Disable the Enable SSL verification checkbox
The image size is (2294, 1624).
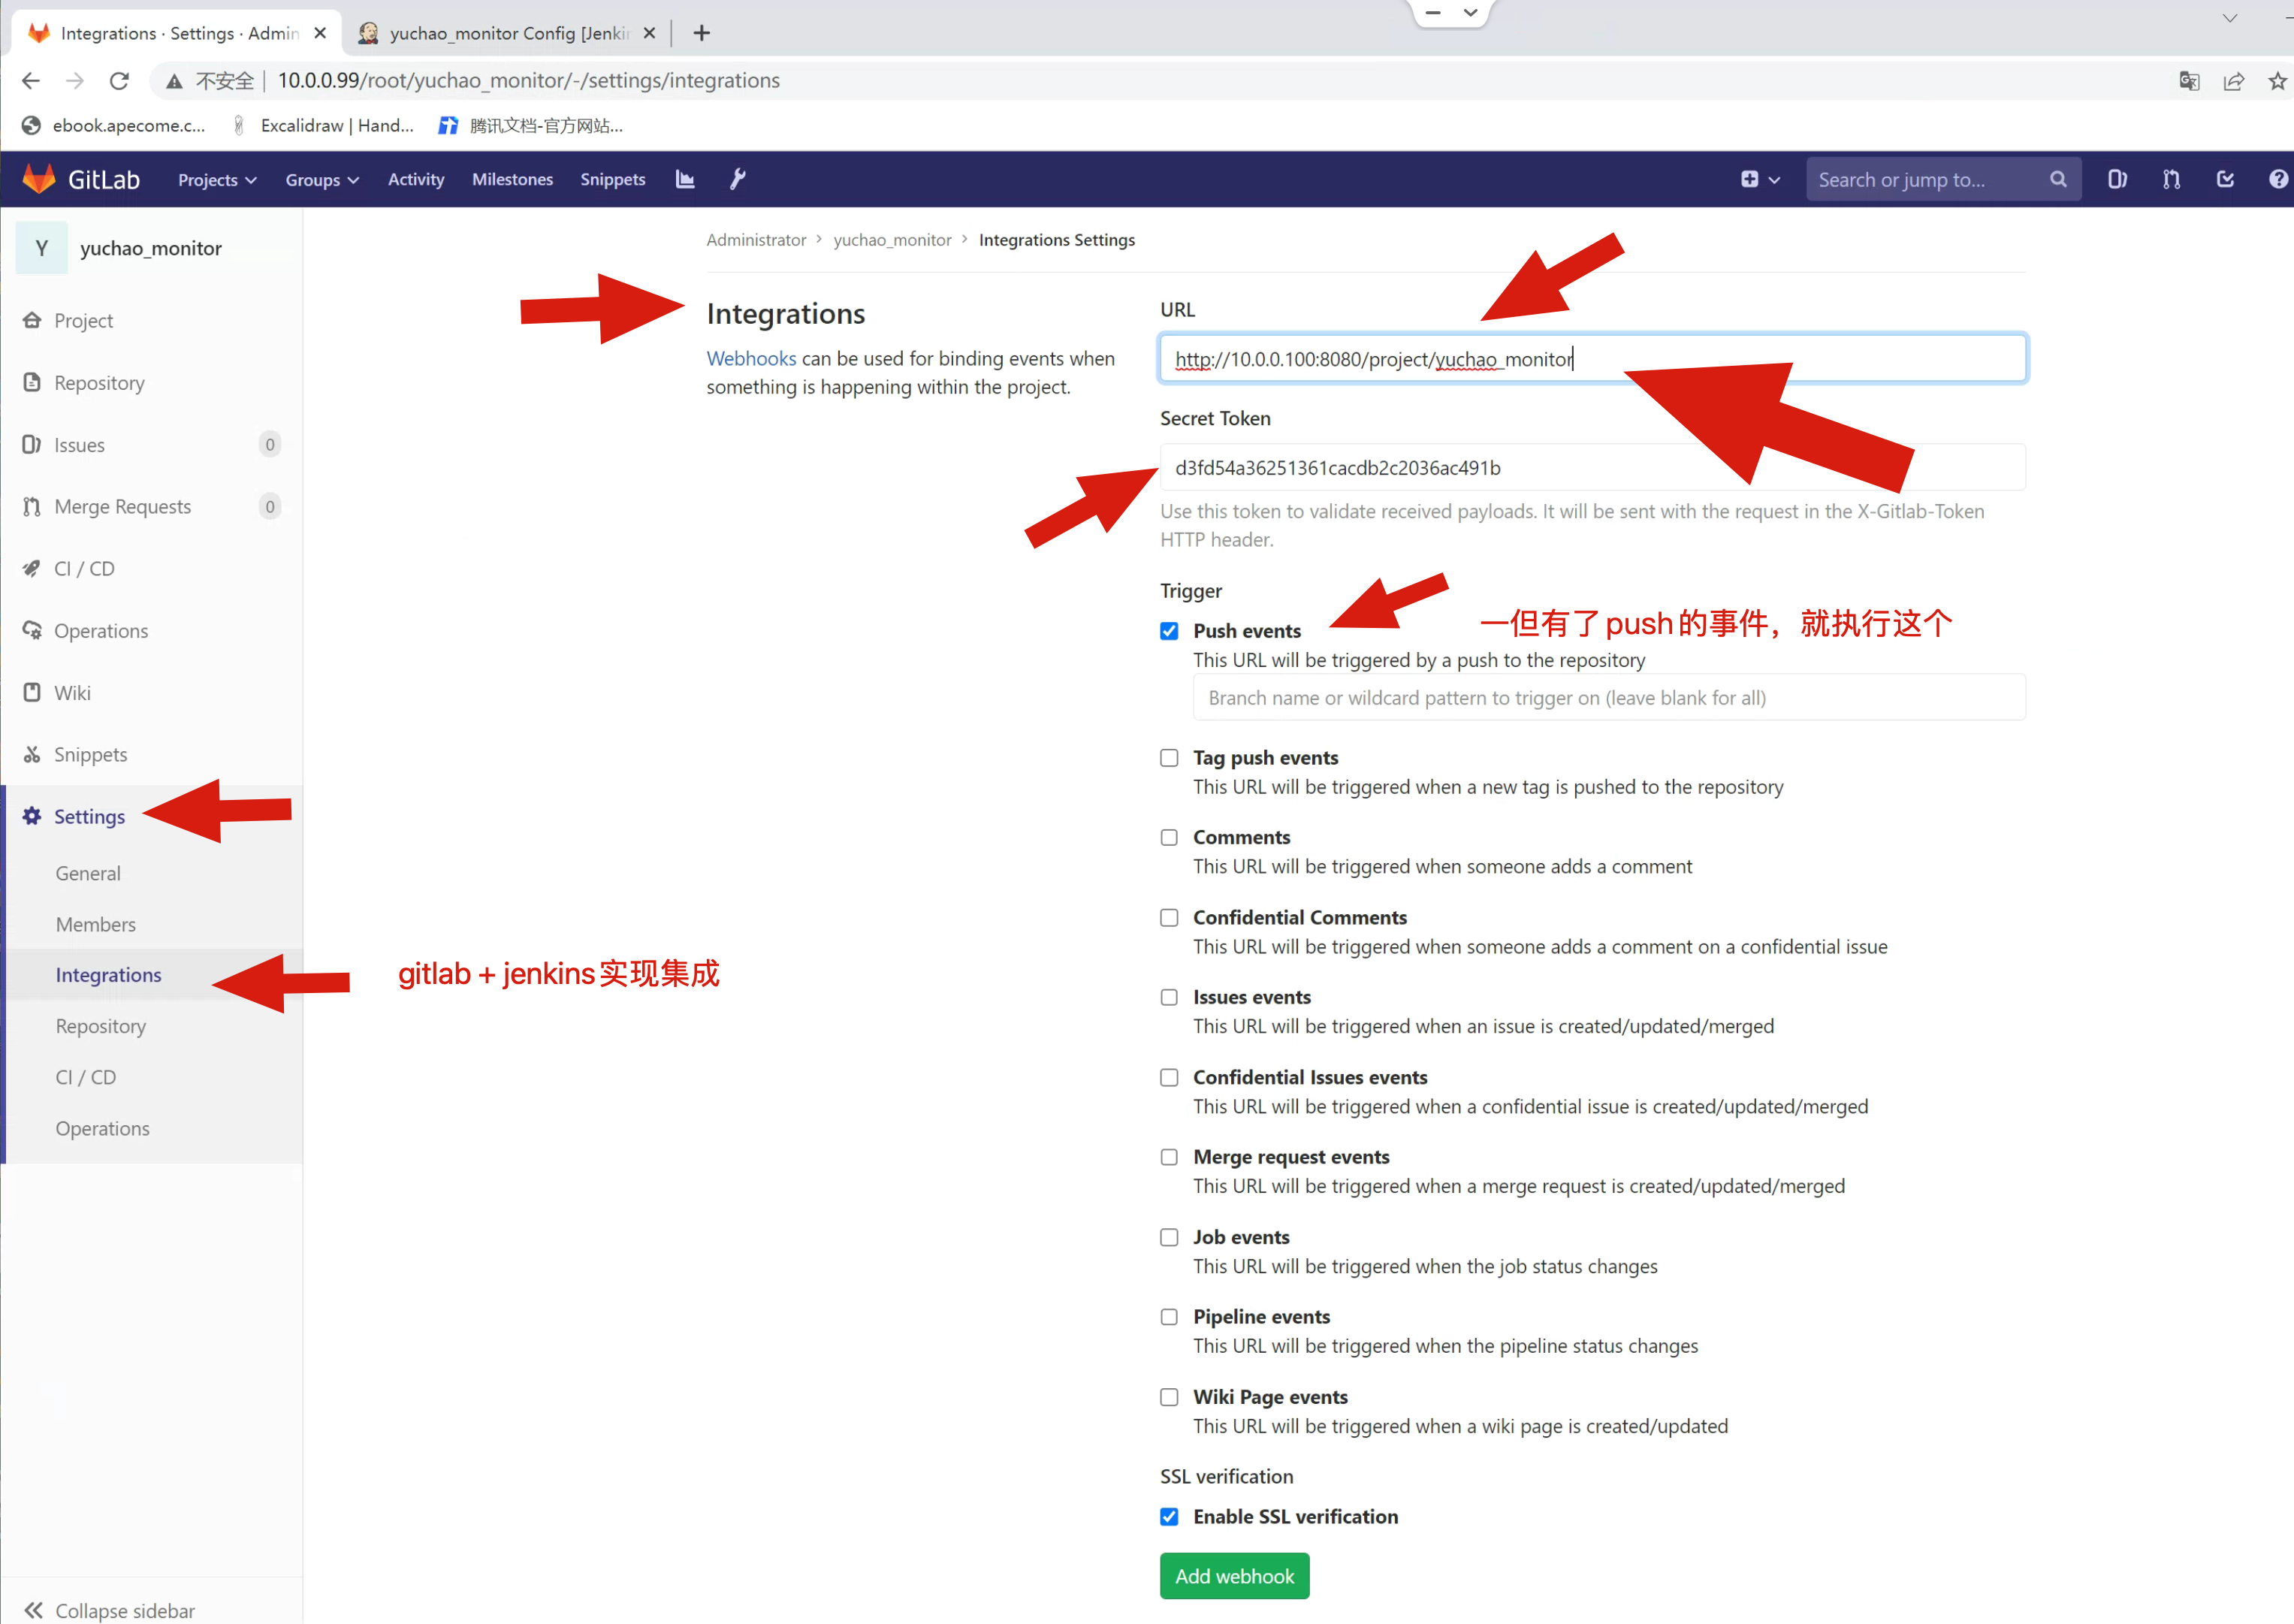coord(1169,1517)
